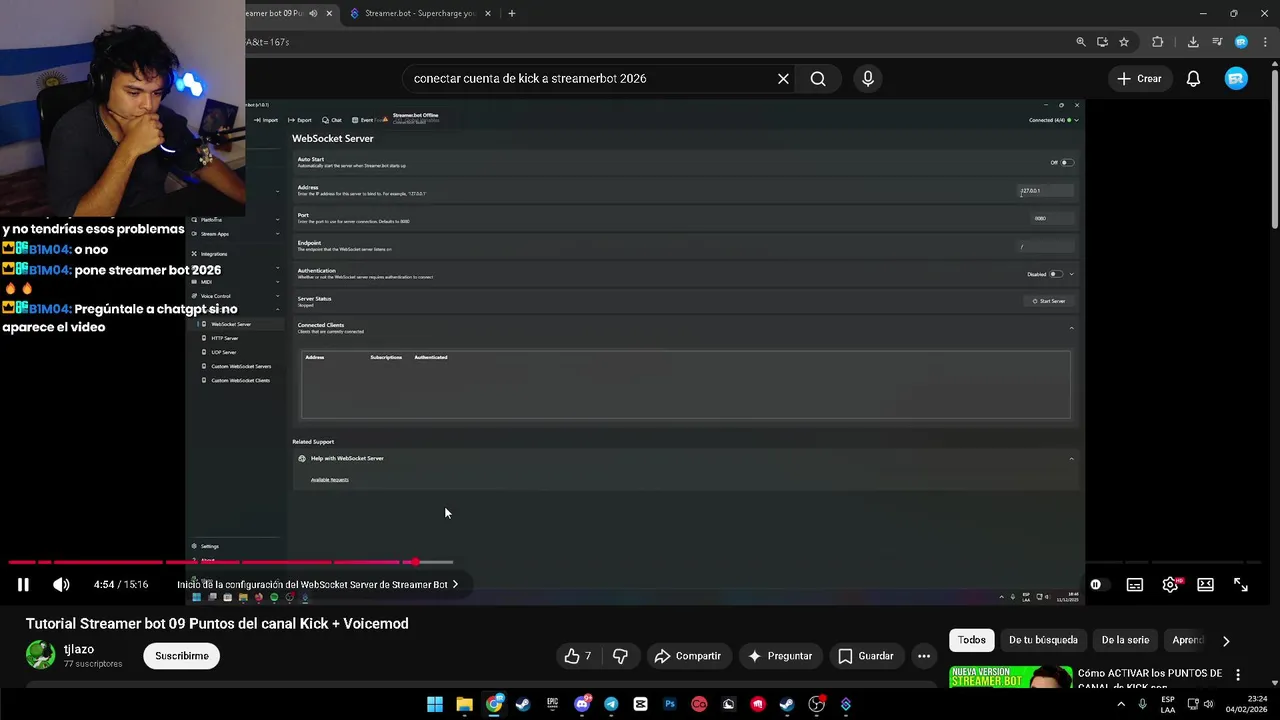This screenshot has height=720, width=1280.
Task: Open Photoshop from the taskbar
Action: 670,704
